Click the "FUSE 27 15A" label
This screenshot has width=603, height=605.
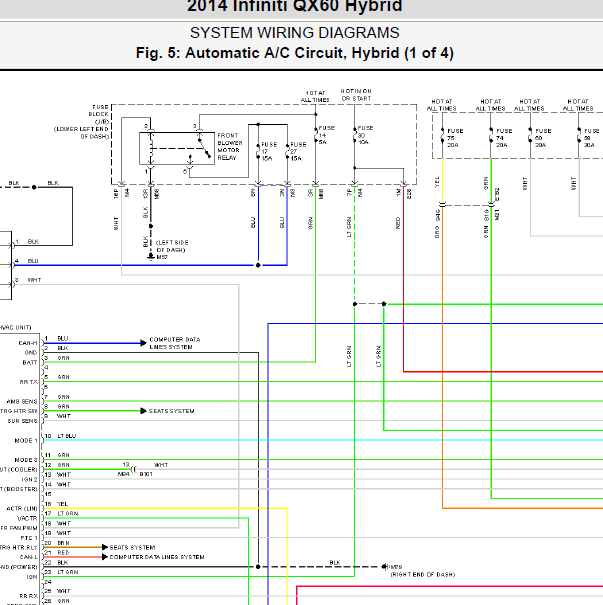click(298, 151)
